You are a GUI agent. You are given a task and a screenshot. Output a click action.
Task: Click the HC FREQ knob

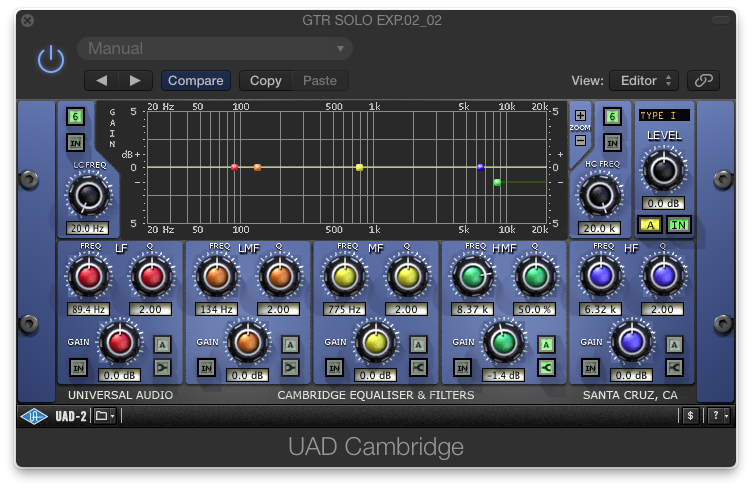point(599,196)
